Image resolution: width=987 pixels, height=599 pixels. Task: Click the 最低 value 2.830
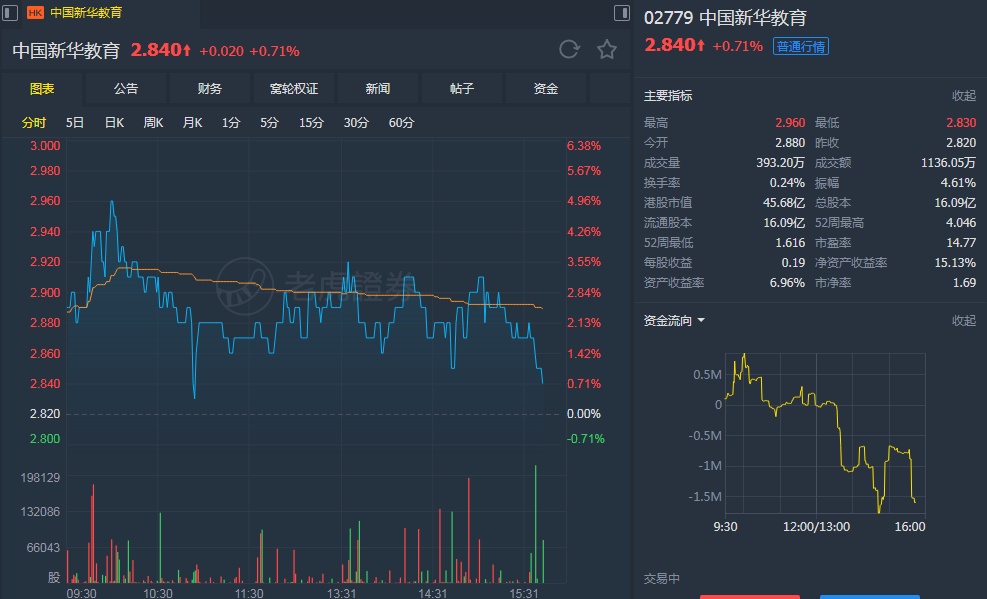tap(961, 123)
